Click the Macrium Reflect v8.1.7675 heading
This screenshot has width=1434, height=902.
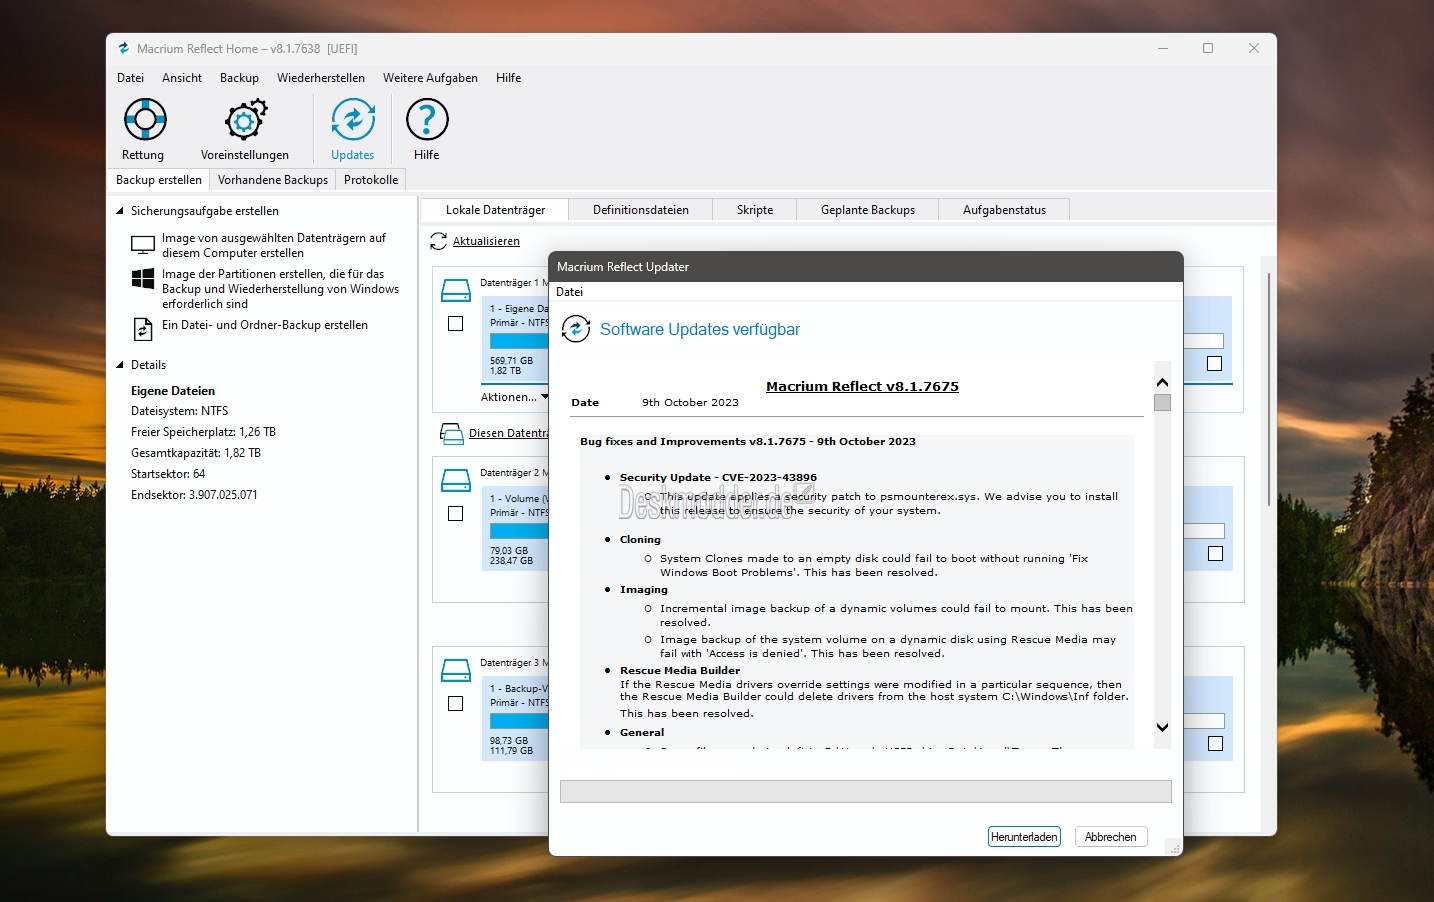click(x=862, y=386)
